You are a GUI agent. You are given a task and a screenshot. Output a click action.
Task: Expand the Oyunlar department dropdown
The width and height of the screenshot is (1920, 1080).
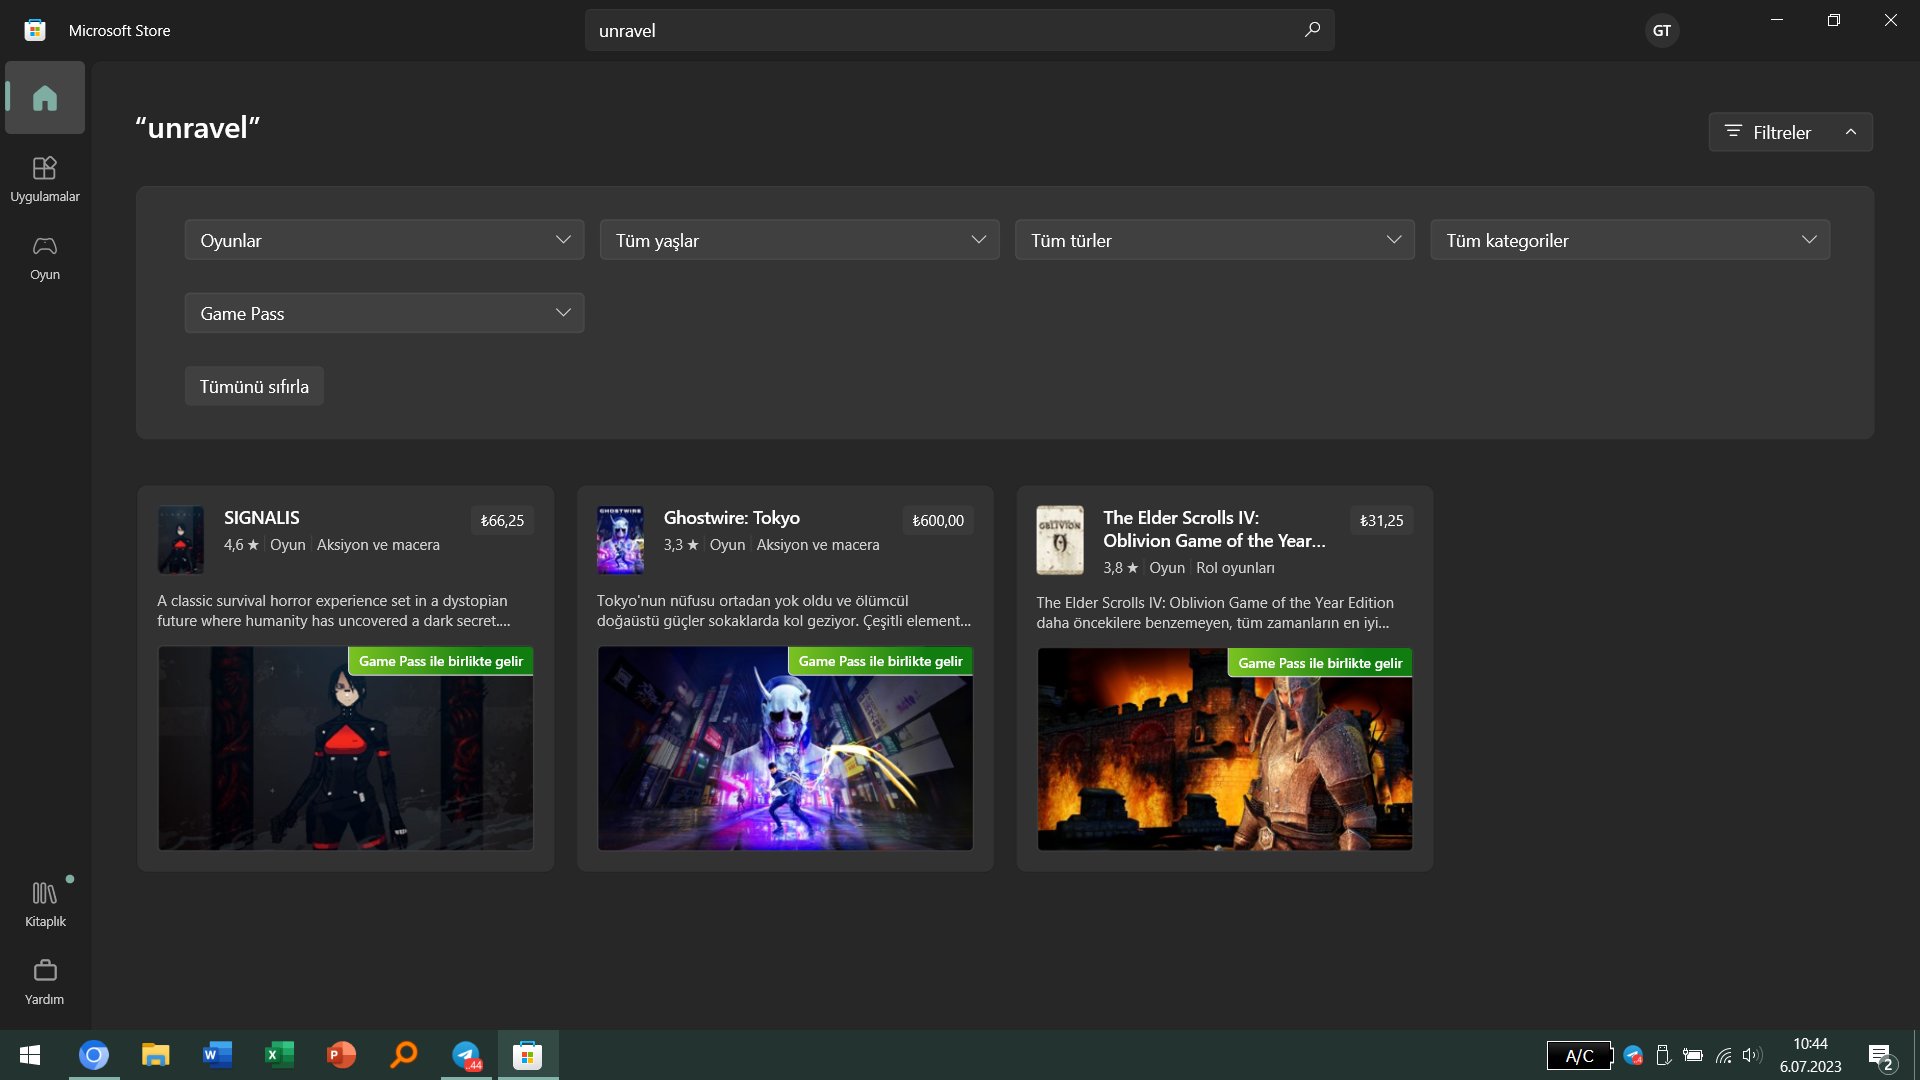pos(384,240)
